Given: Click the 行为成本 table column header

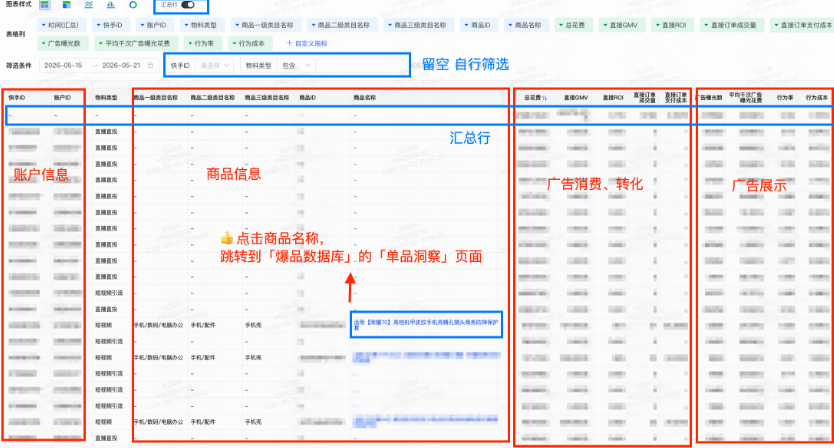Looking at the screenshot, I should click(x=816, y=98).
